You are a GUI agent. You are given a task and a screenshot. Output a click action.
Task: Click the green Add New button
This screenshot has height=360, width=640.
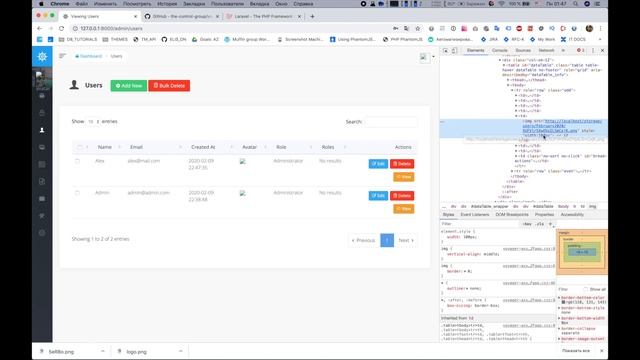pyautogui.click(x=129, y=86)
